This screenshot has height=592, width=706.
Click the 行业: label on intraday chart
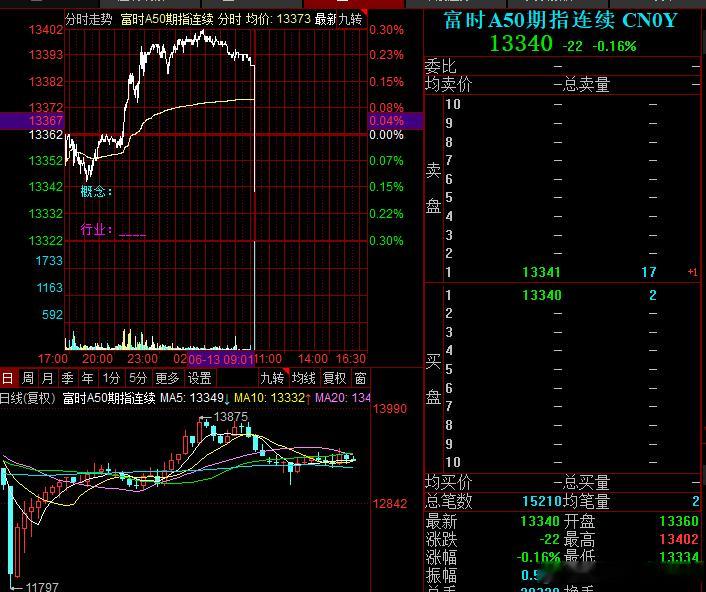pos(96,230)
